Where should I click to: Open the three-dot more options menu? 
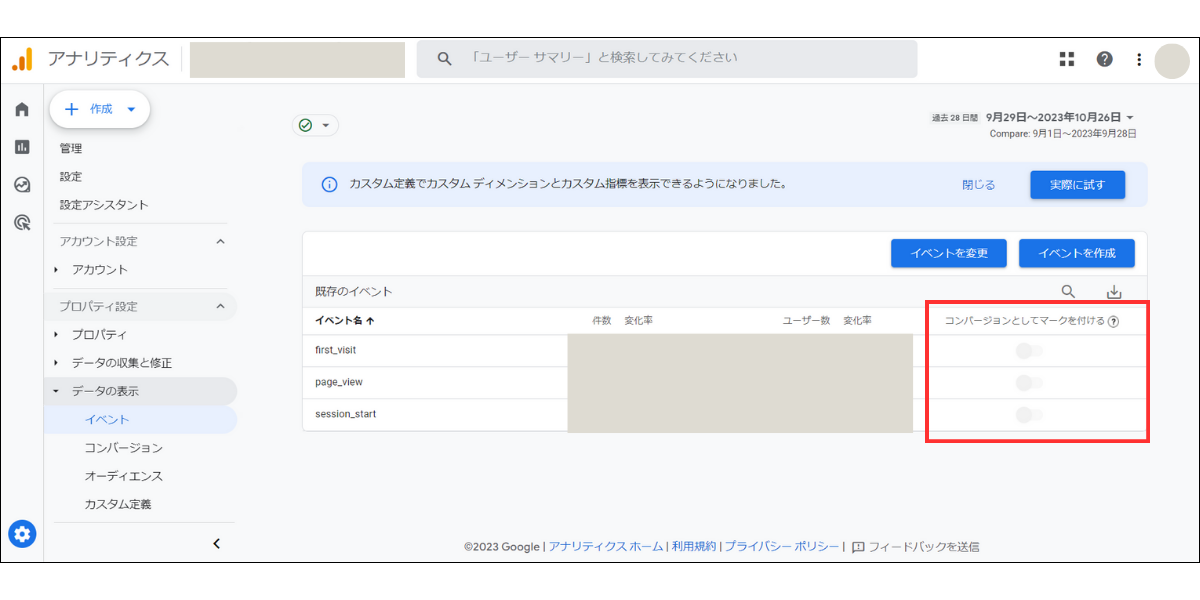pos(1138,59)
